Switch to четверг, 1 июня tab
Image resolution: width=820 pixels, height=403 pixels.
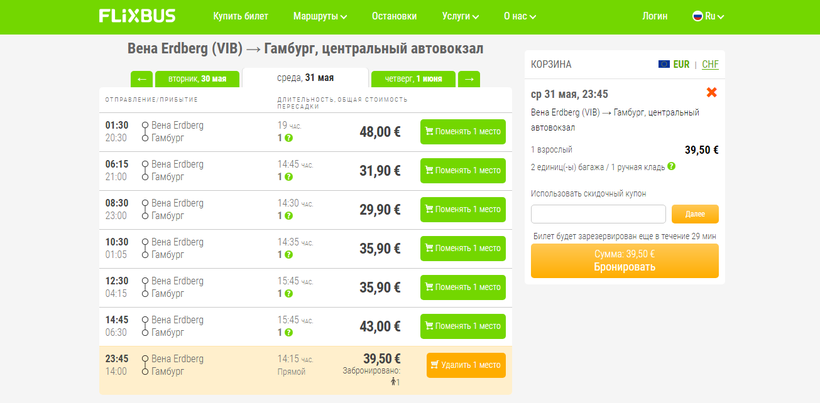(x=413, y=79)
